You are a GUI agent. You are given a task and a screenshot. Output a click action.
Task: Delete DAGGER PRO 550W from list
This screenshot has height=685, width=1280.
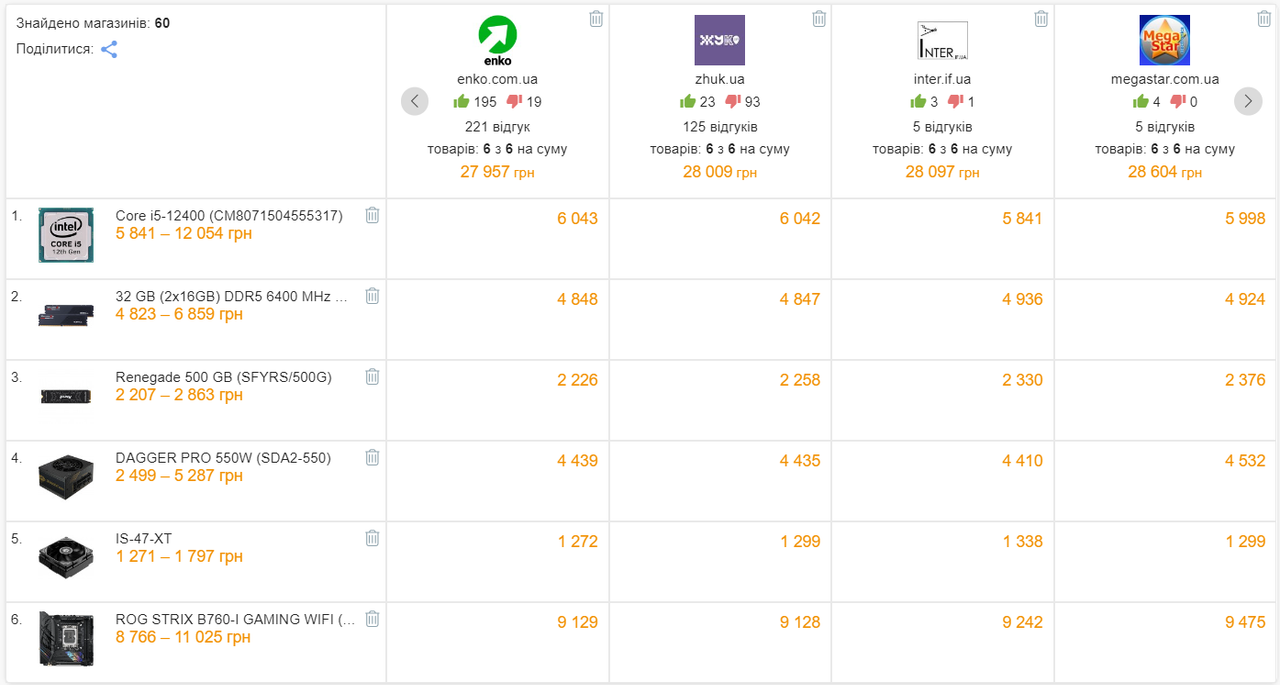[x=372, y=458]
